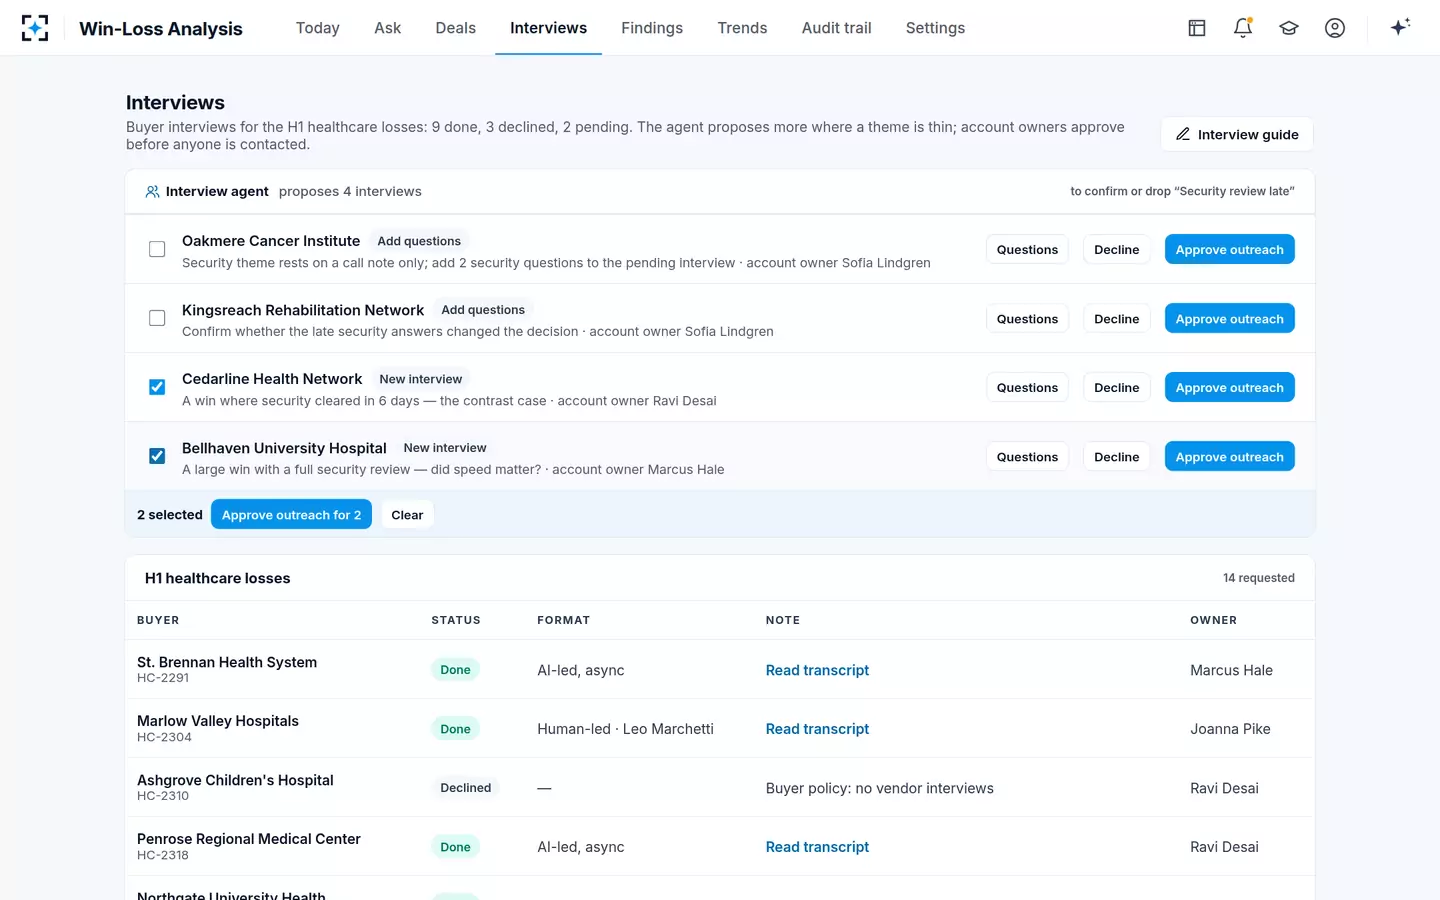This screenshot has height=900, width=1440.
Task: Switch to the Ask tab
Action: 388,28
